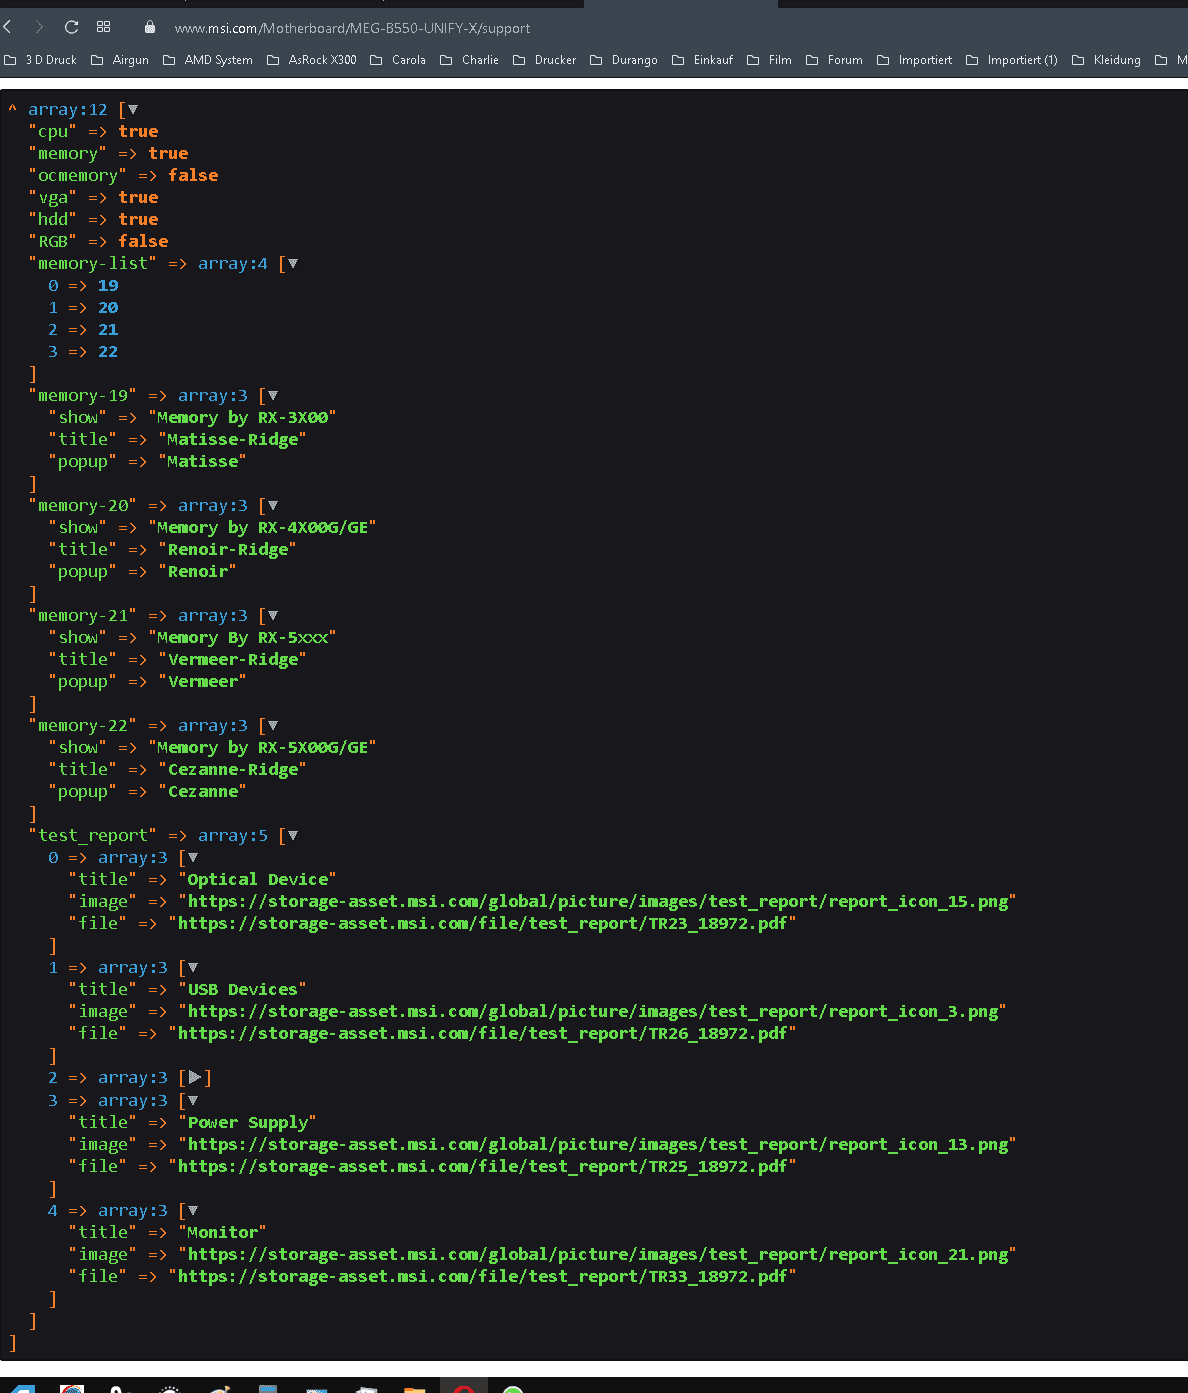Image resolution: width=1188 pixels, height=1393 pixels.
Task: Collapse test_report entry 3 (Power Supply)
Action: coord(193,1100)
